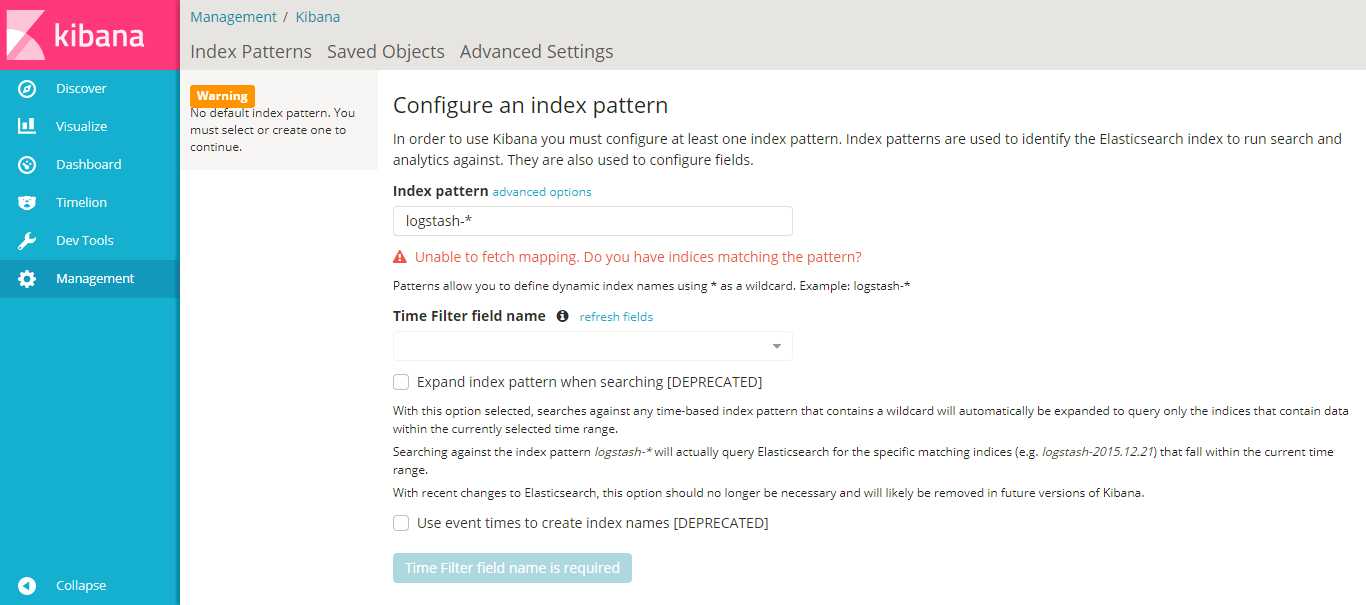Go to the Management breadcrumb link

coord(233,17)
